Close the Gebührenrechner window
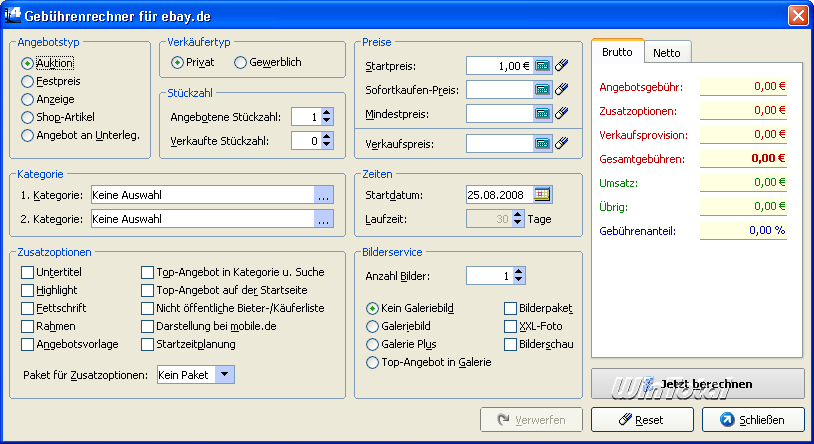This screenshot has width=814, height=444. (x=798, y=16)
